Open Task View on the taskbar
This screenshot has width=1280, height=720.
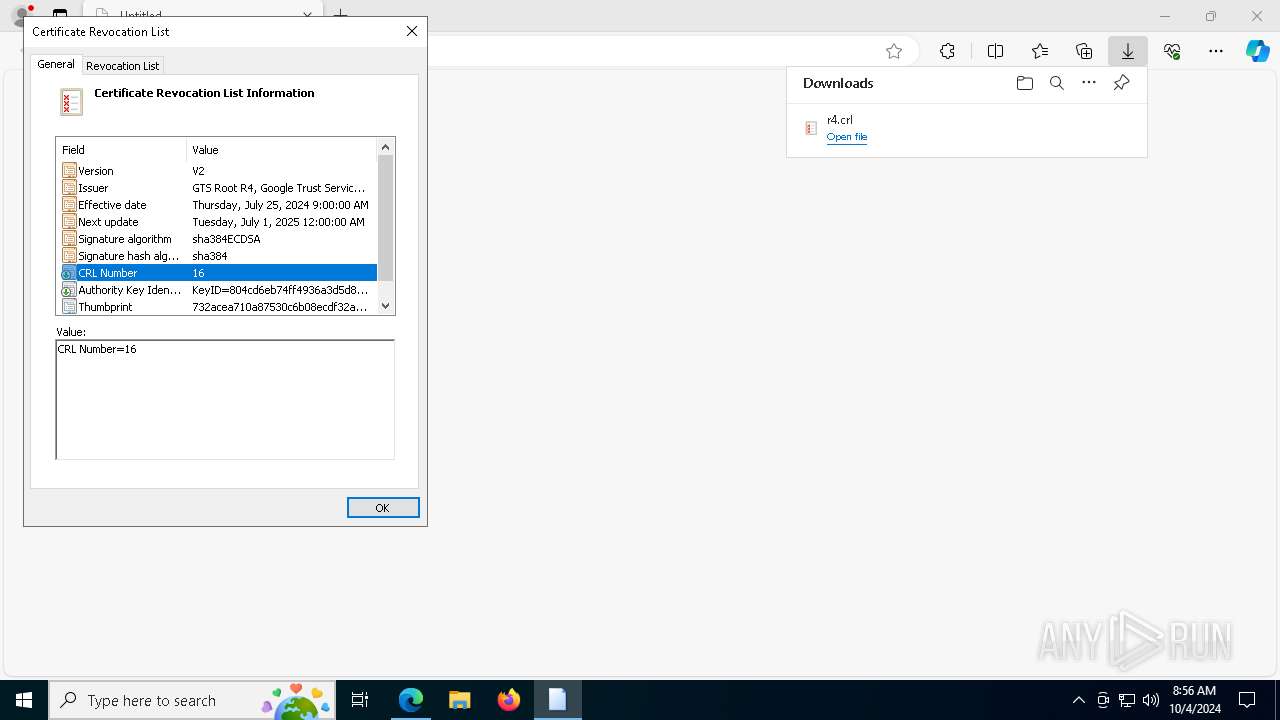point(360,700)
